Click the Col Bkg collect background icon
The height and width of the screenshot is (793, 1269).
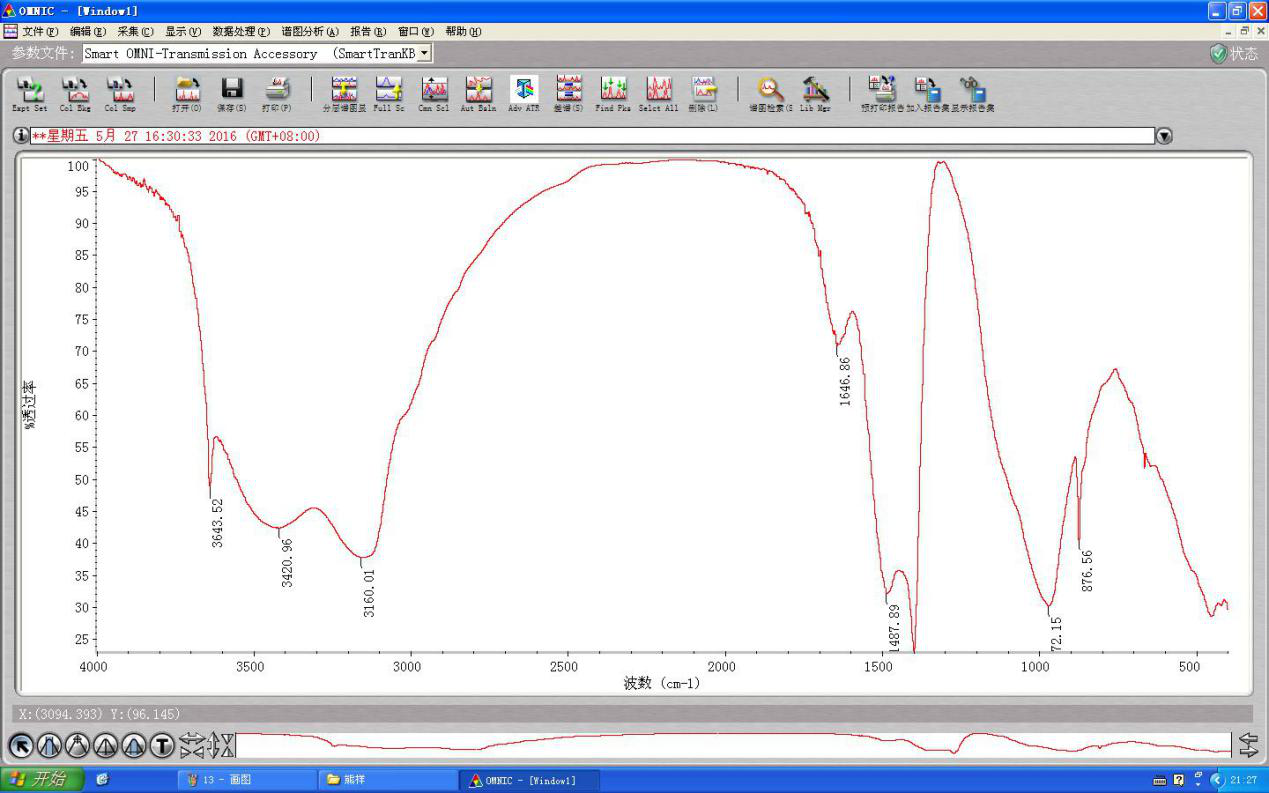point(75,93)
